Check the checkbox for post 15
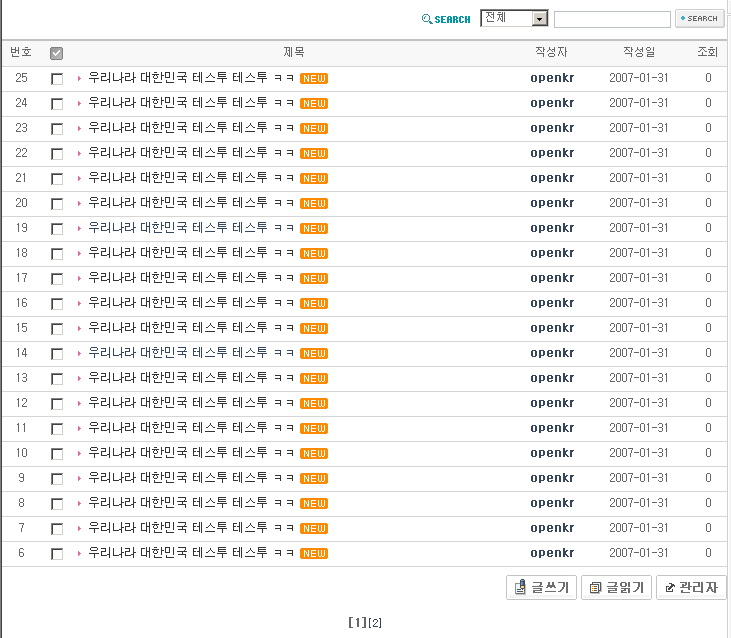 [x=57, y=329]
